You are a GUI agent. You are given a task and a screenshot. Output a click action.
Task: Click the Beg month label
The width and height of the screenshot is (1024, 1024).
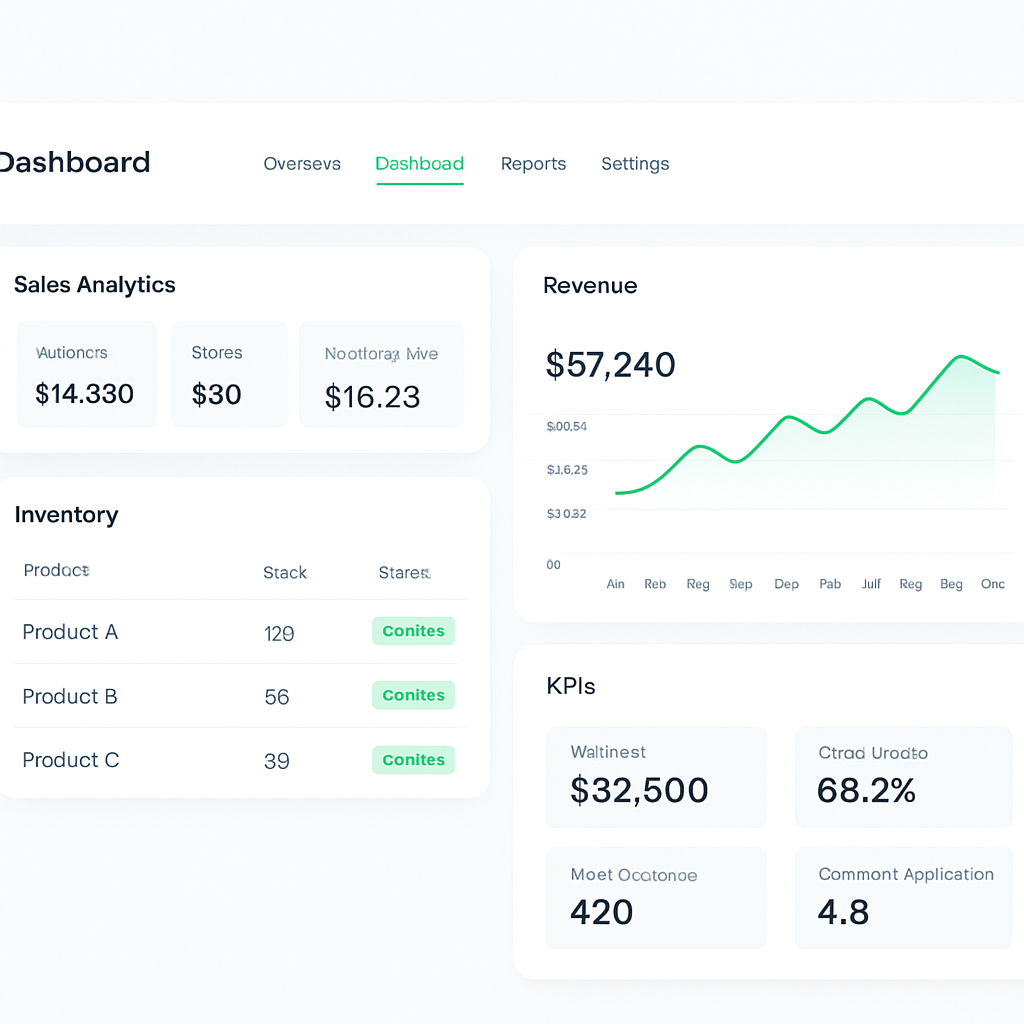pos(951,584)
